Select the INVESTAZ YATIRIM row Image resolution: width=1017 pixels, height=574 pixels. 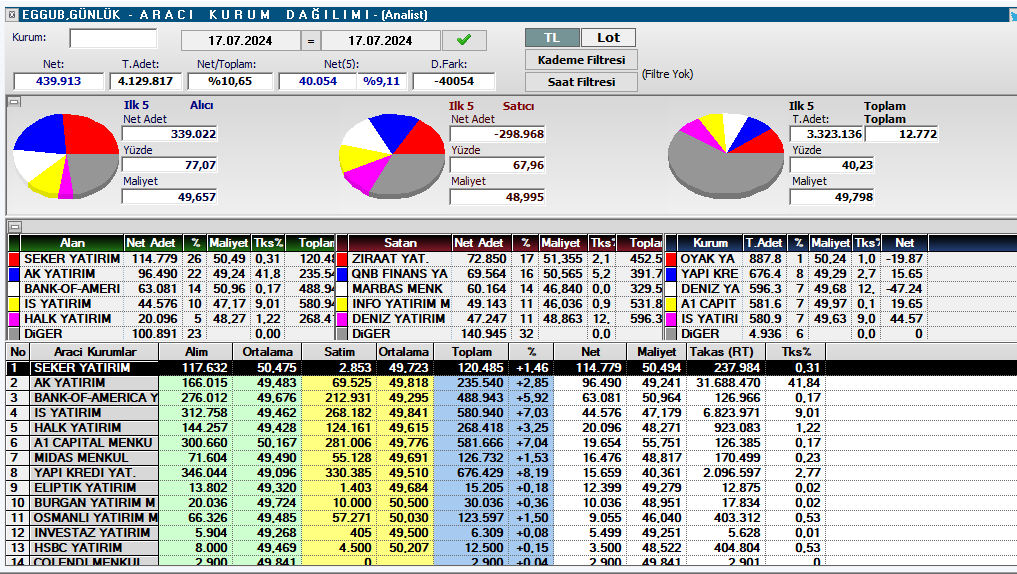415,532
